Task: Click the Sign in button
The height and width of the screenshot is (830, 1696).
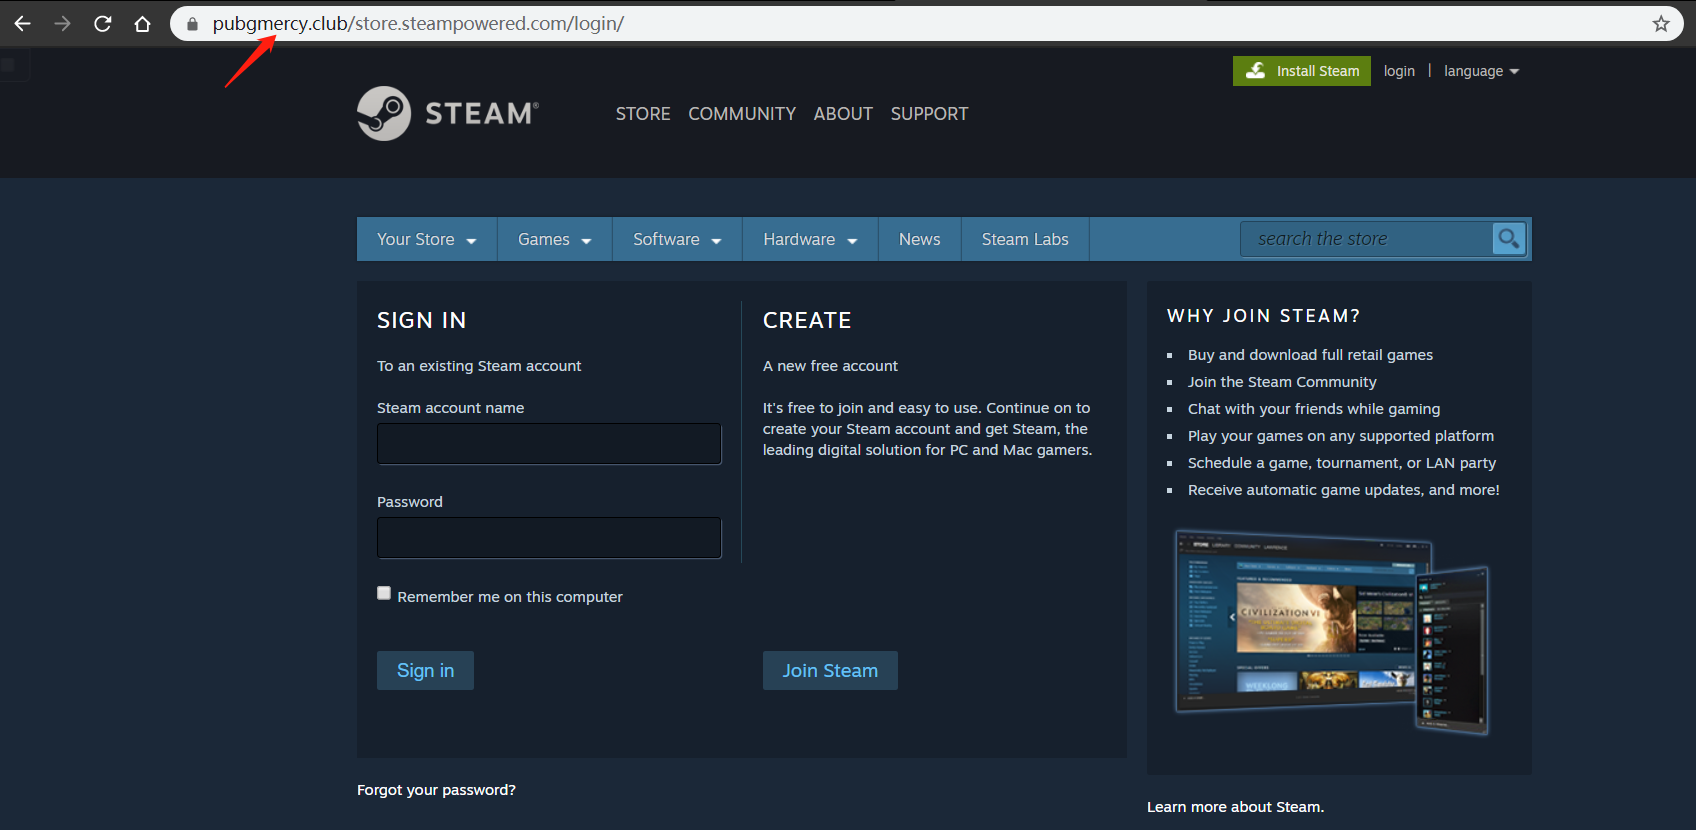Action: [425, 671]
